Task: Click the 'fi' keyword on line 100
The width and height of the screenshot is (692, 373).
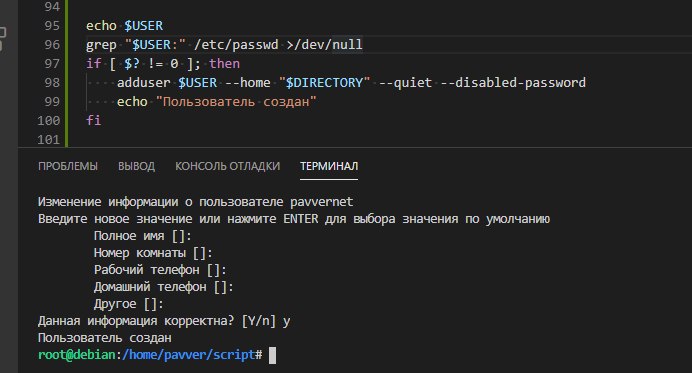Action: [x=94, y=121]
